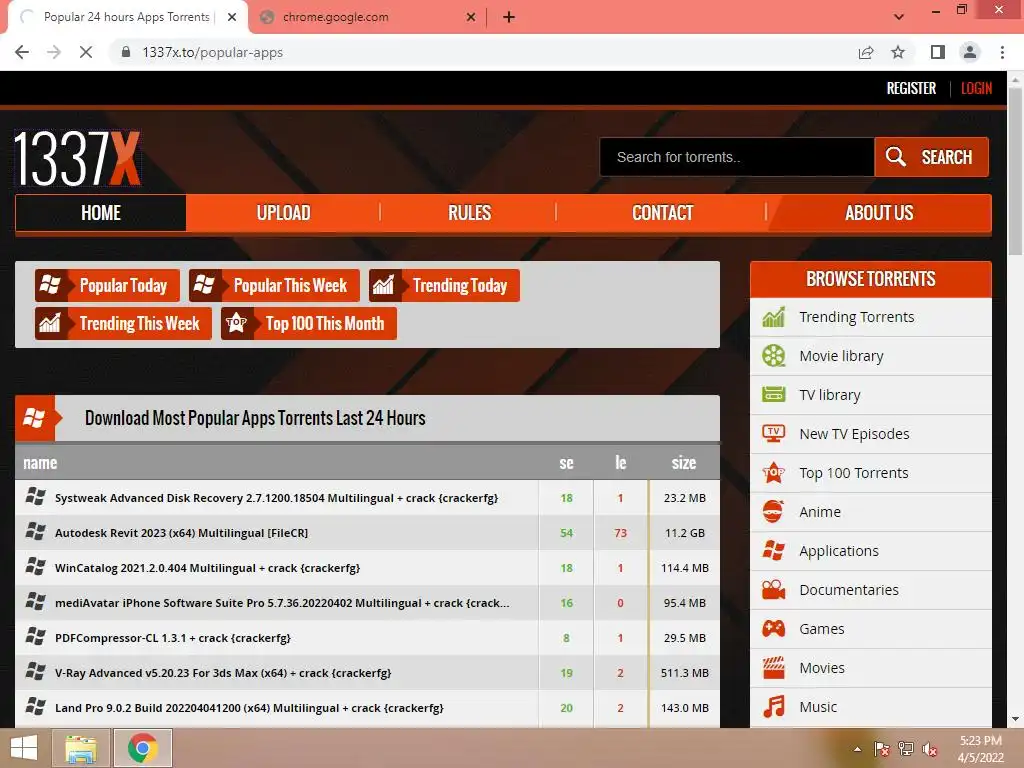This screenshot has height=768, width=1024.
Task: Open Autodesk Revit 2023 torrent link
Action: 182,533
